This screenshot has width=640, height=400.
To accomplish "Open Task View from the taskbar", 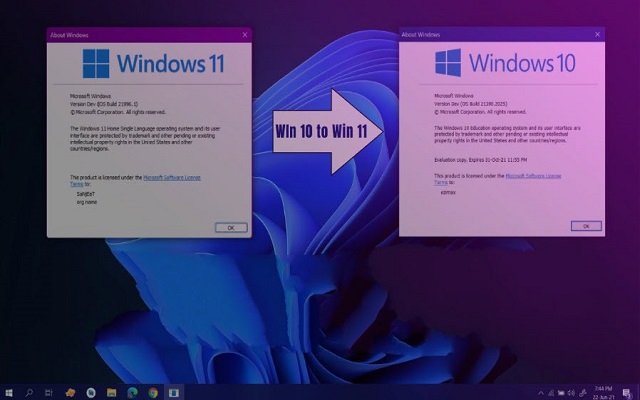I will coord(49,393).
